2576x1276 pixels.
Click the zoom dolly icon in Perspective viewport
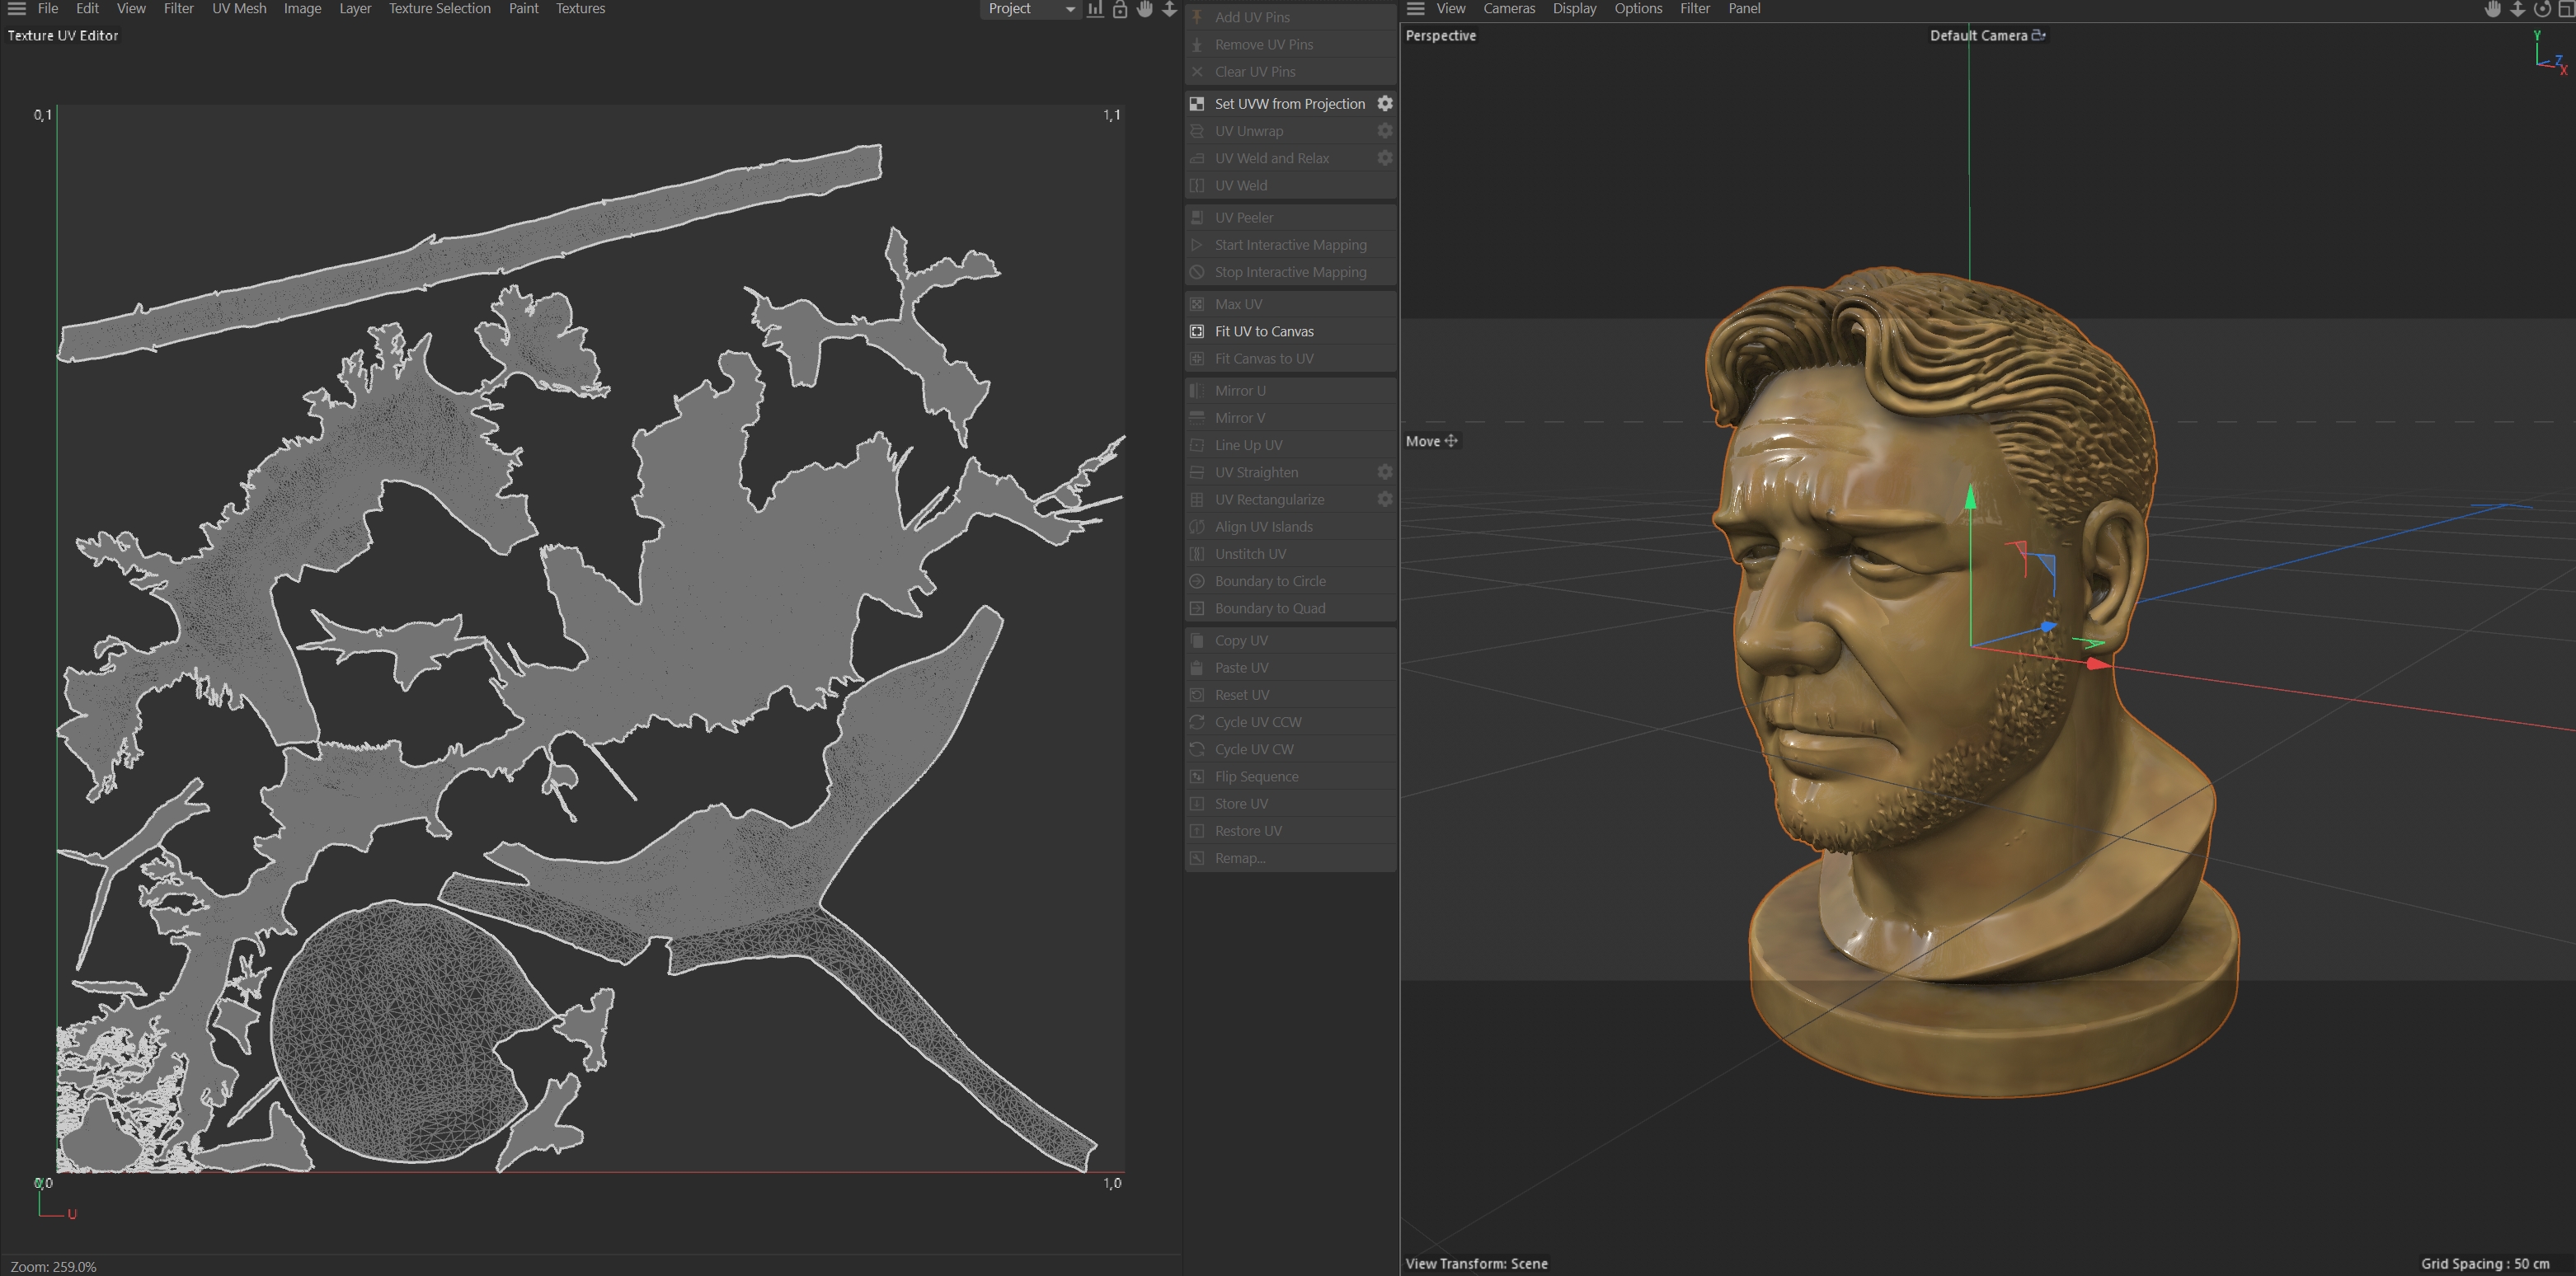click(2517, 9)
